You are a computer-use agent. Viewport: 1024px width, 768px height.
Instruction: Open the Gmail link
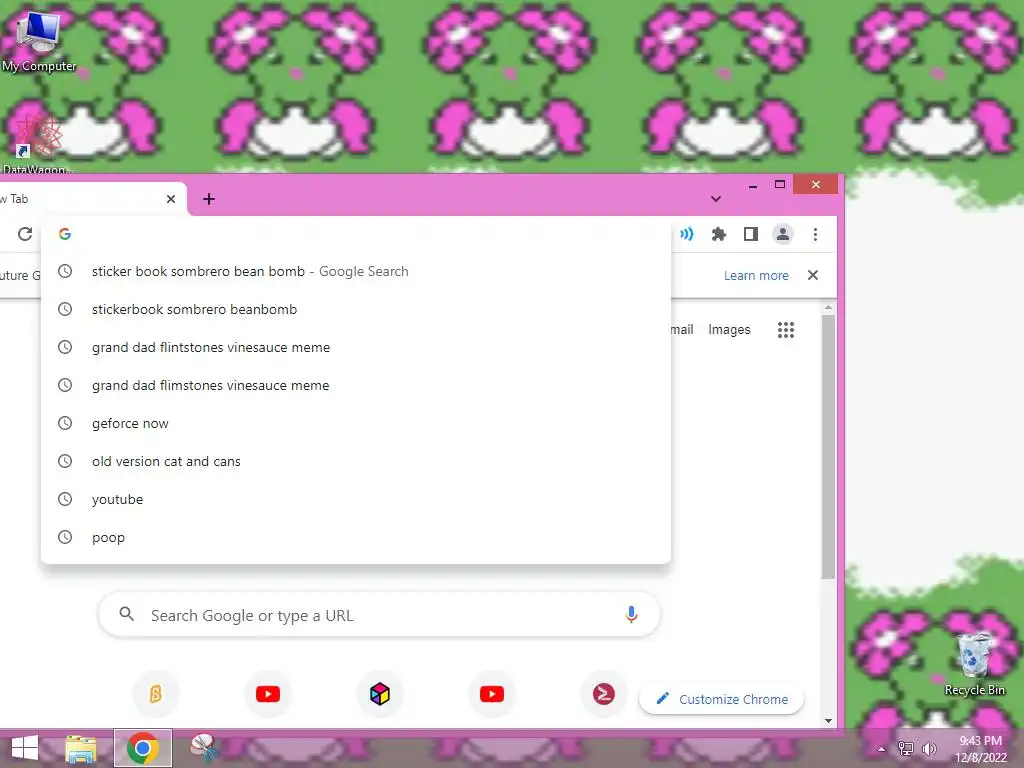[682, 330]
